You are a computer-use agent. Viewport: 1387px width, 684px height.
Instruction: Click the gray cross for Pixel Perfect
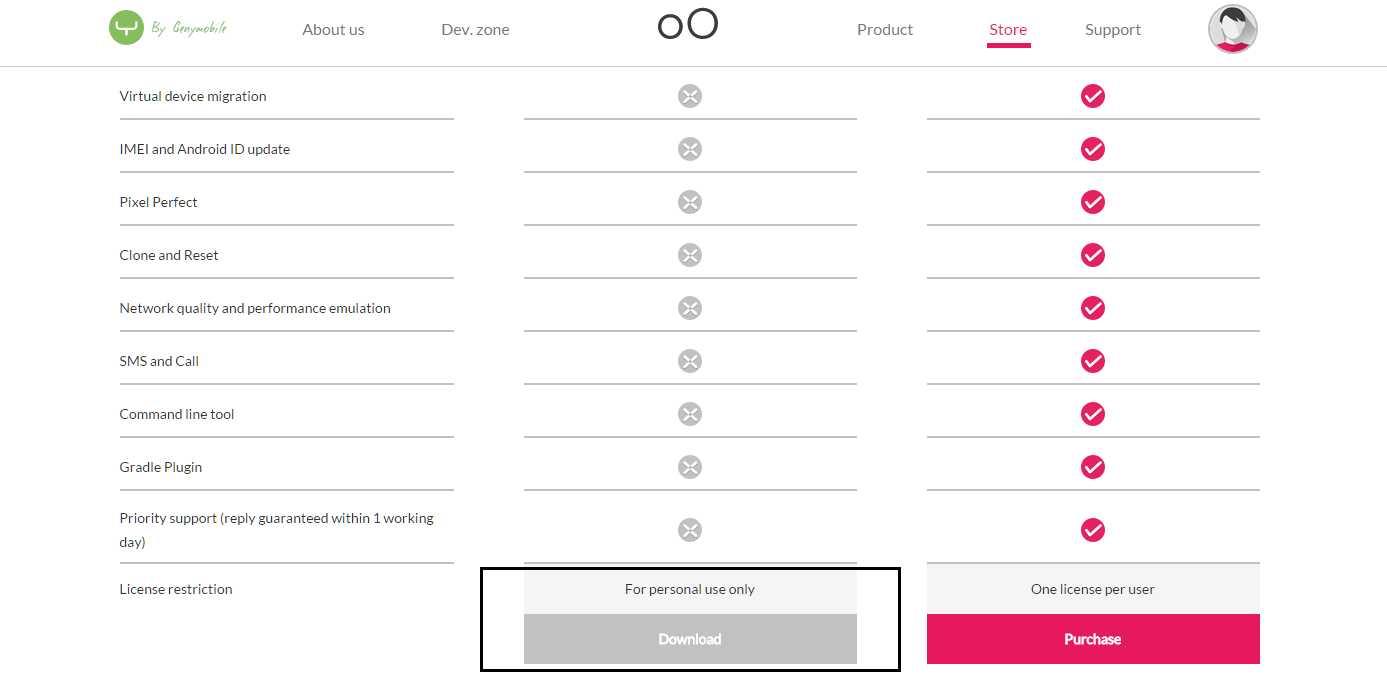point(690,202)
